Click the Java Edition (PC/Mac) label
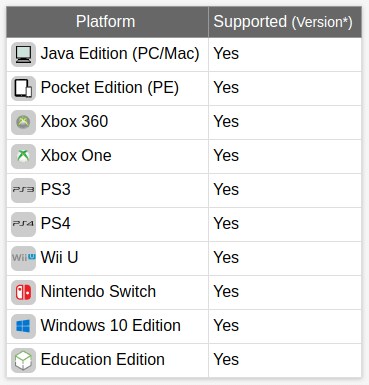Screen dimensions: 369x385 [x=120, y=54]
